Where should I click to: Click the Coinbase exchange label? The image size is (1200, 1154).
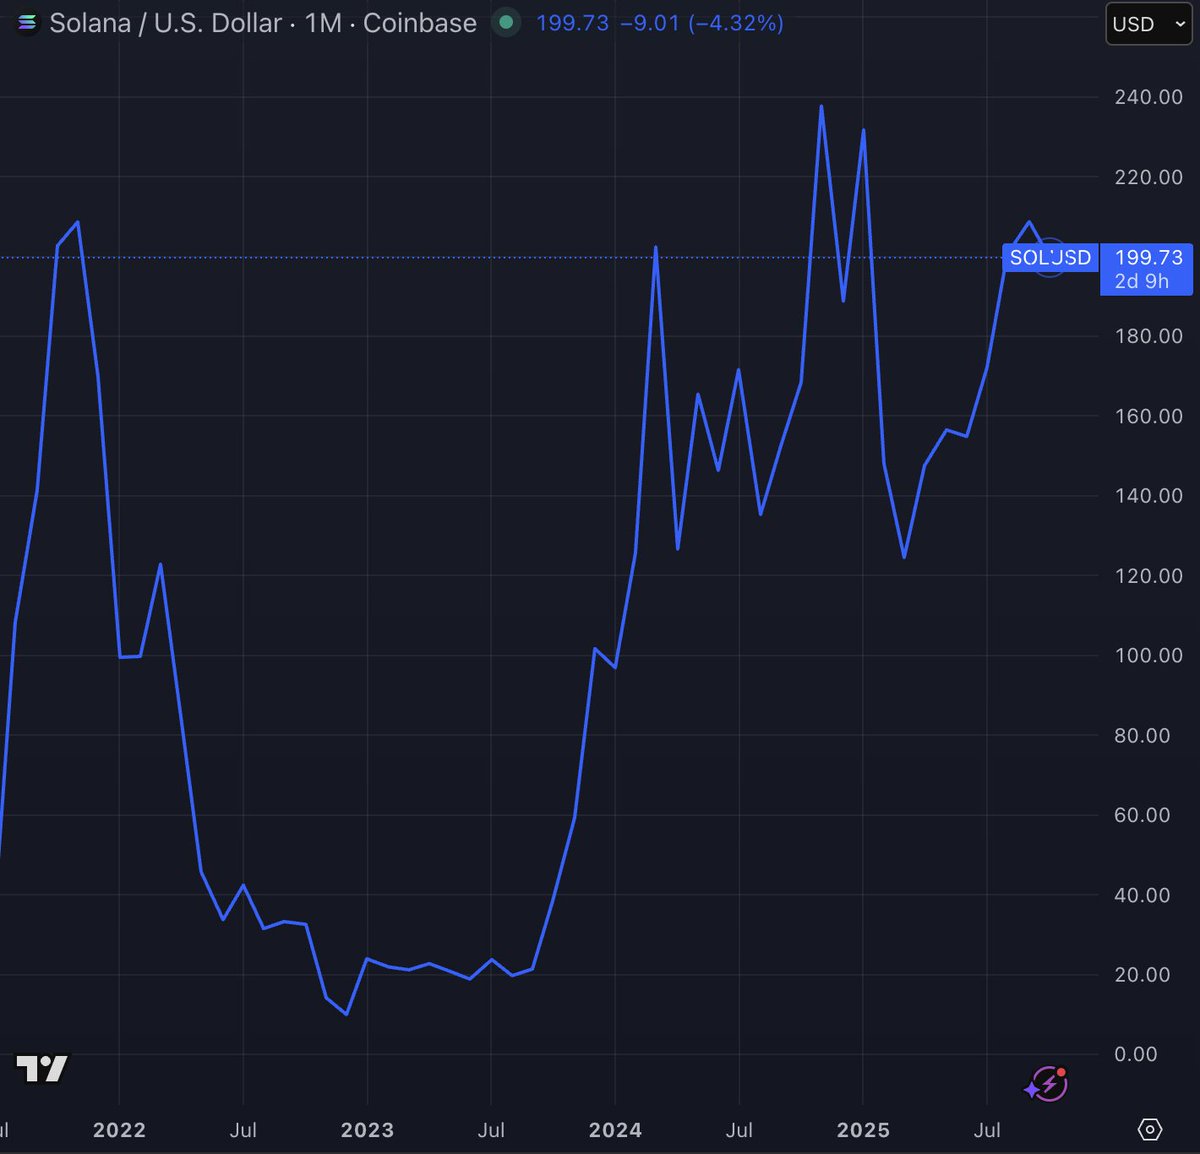(420, 23)
